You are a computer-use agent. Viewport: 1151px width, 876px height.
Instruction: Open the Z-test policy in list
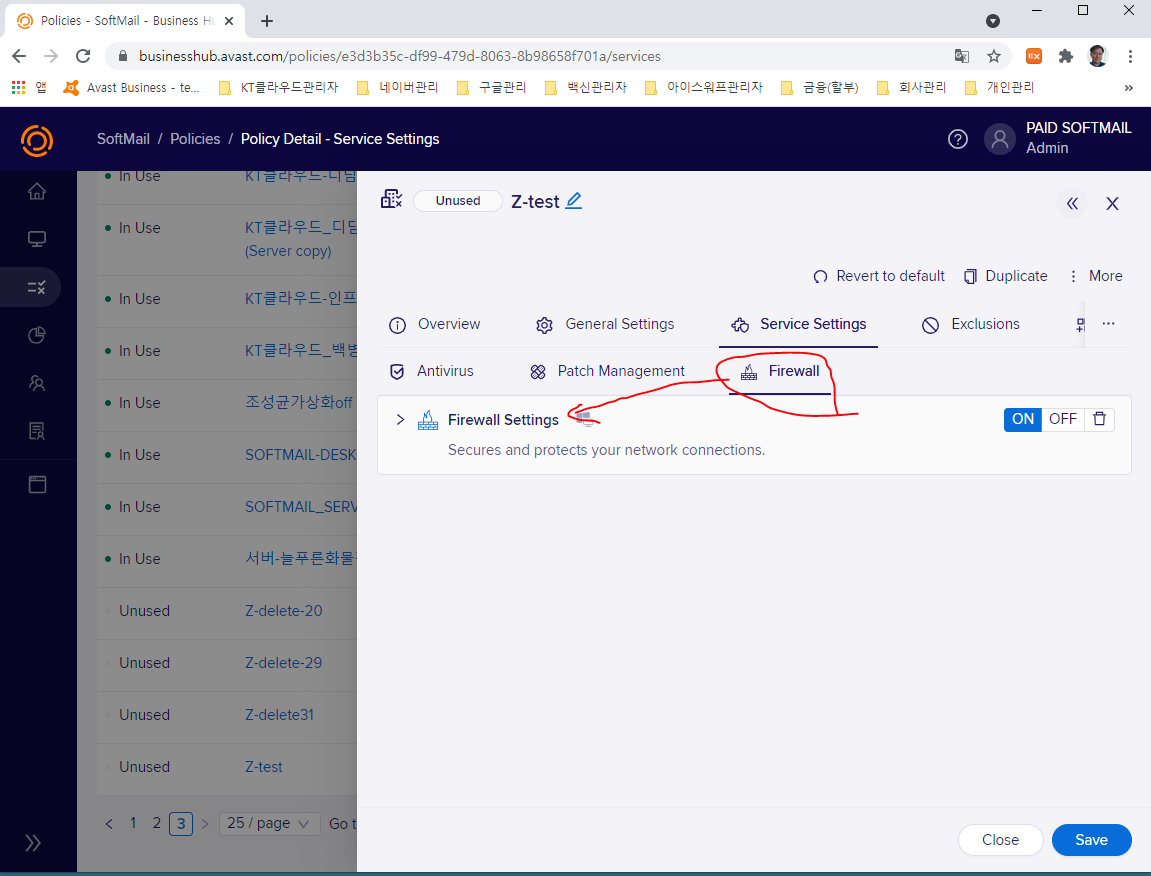(x=264, y=767)
